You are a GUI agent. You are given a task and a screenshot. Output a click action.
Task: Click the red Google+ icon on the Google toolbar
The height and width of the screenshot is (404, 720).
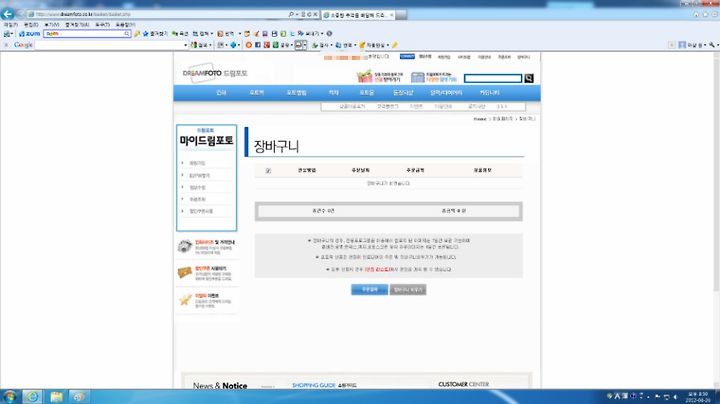pyautogui.click(x=266, y=45)
